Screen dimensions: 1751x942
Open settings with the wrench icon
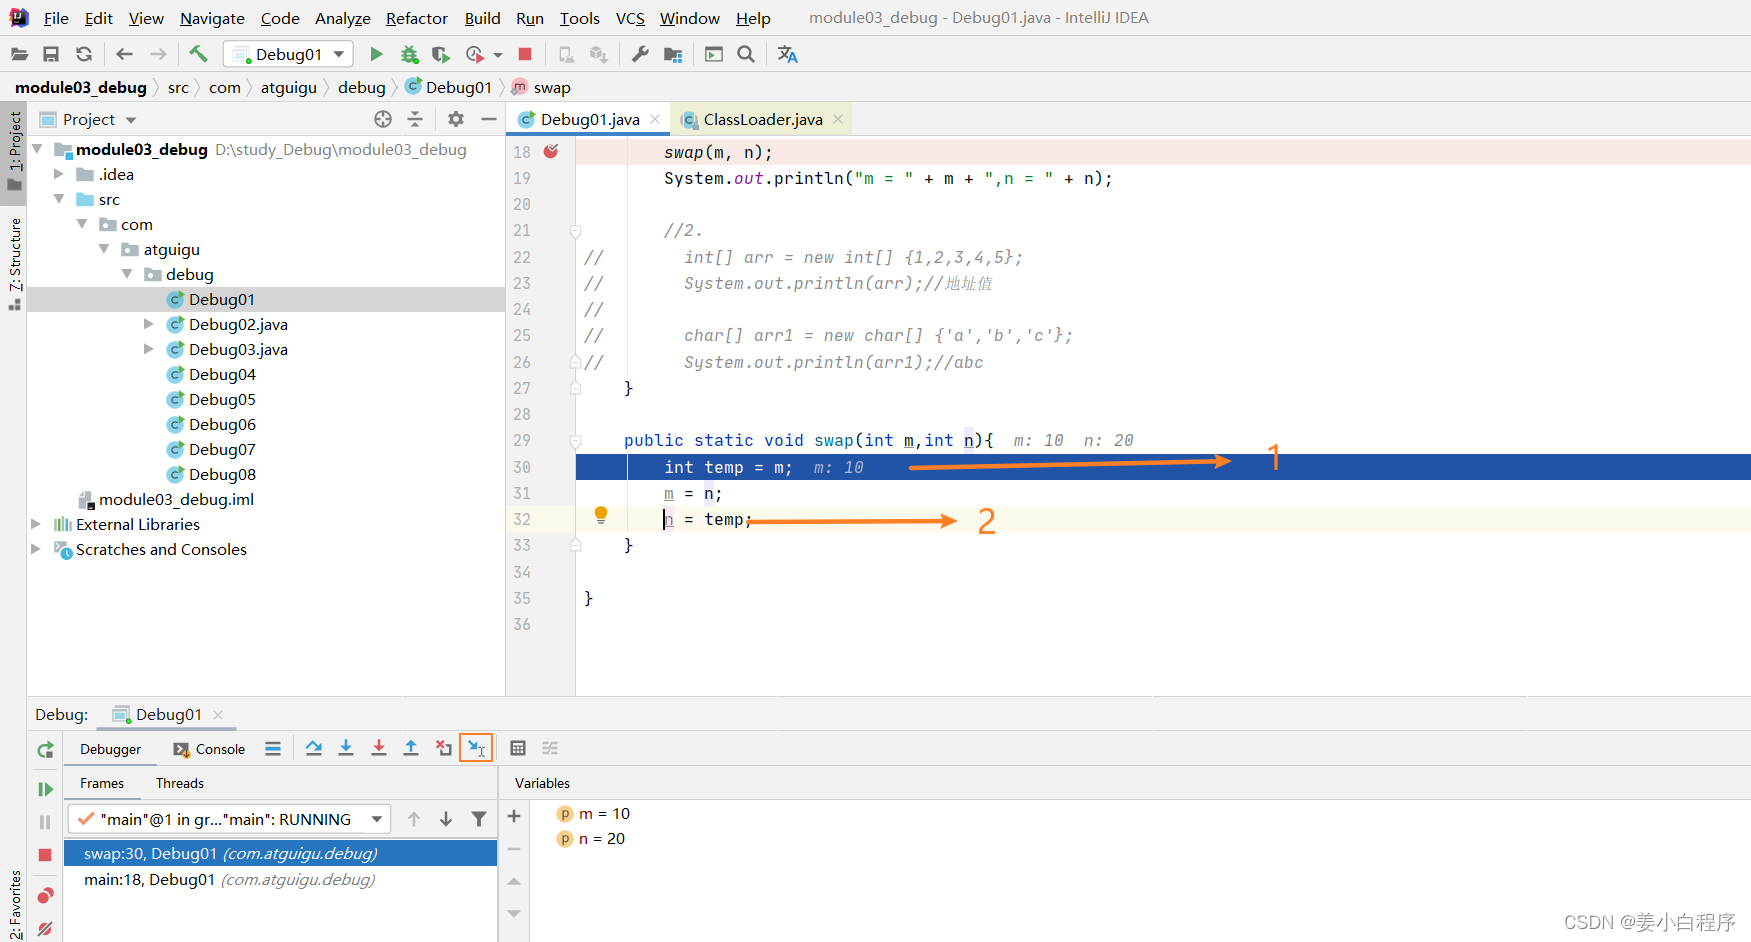pyautogui.click(x=640, y=54)
